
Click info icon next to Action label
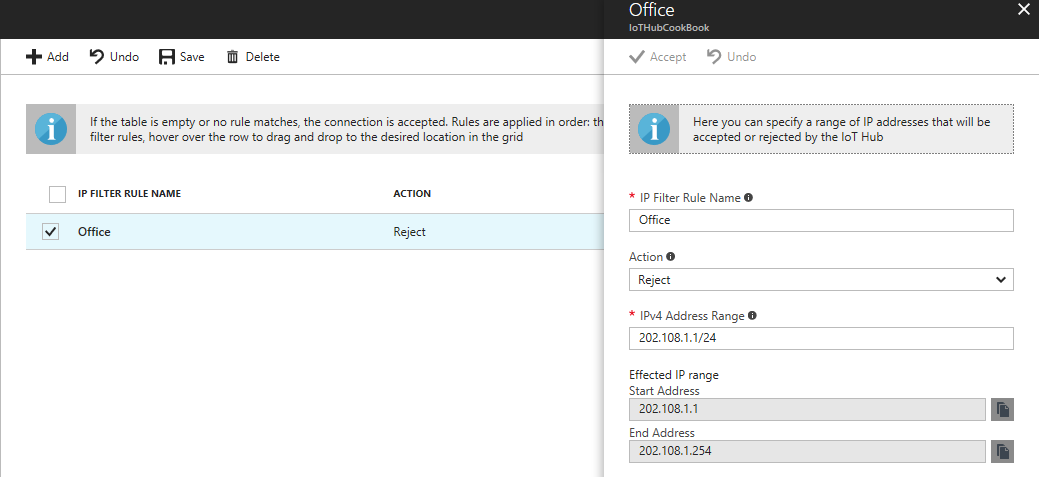pyautogui.click(x=671, y=257)
